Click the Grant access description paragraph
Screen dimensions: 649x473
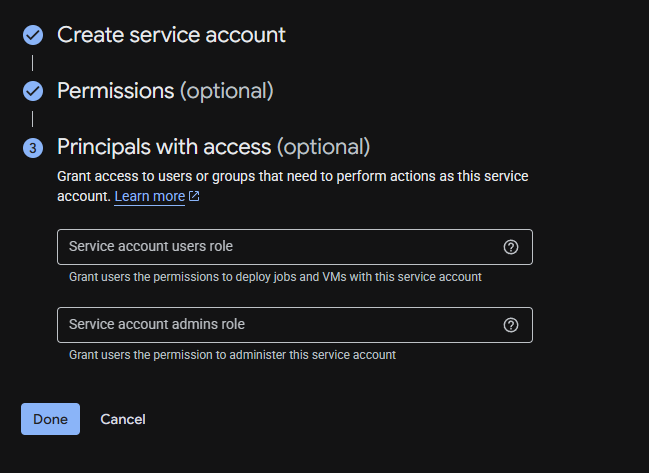click(292, 177)
